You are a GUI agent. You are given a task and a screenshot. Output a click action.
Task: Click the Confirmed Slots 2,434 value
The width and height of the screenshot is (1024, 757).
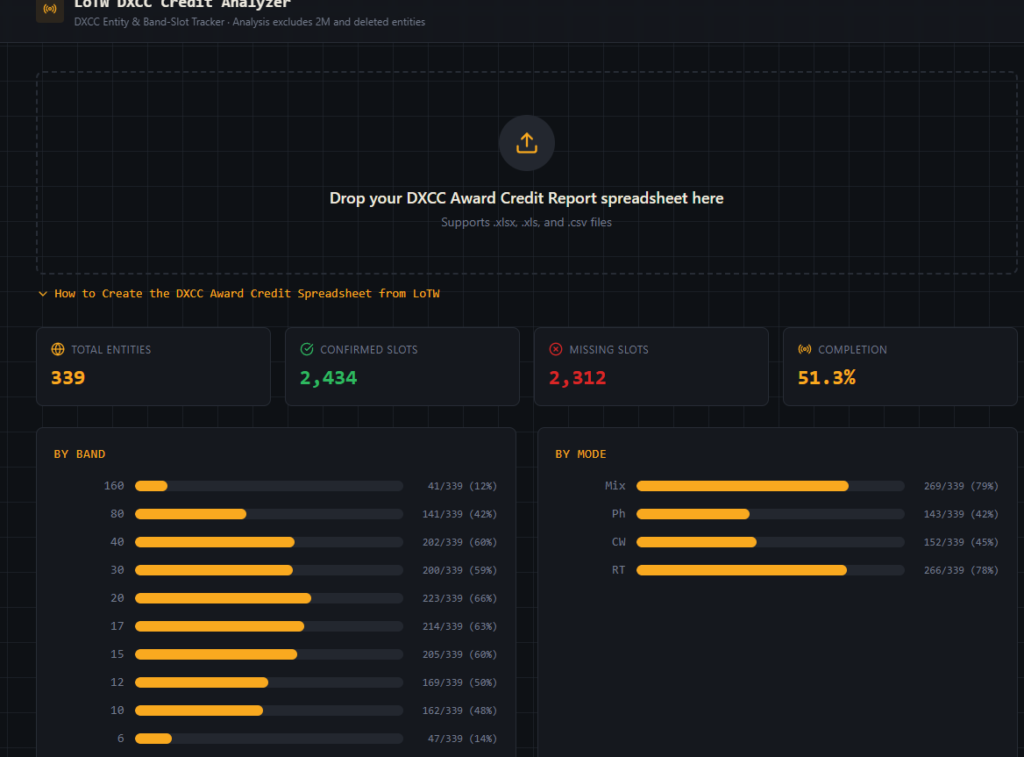(328, 378)
